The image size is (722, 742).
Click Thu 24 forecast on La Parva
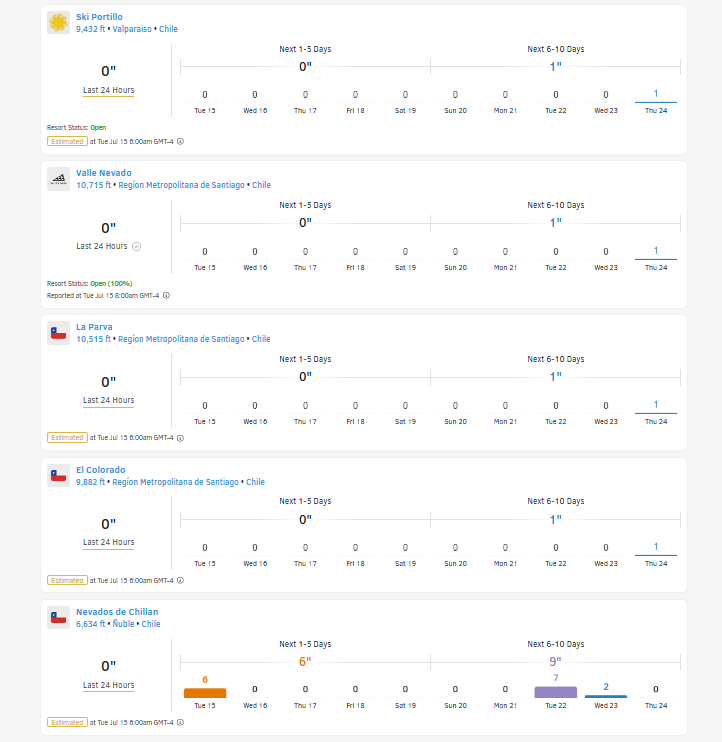(x=656, y=413)
